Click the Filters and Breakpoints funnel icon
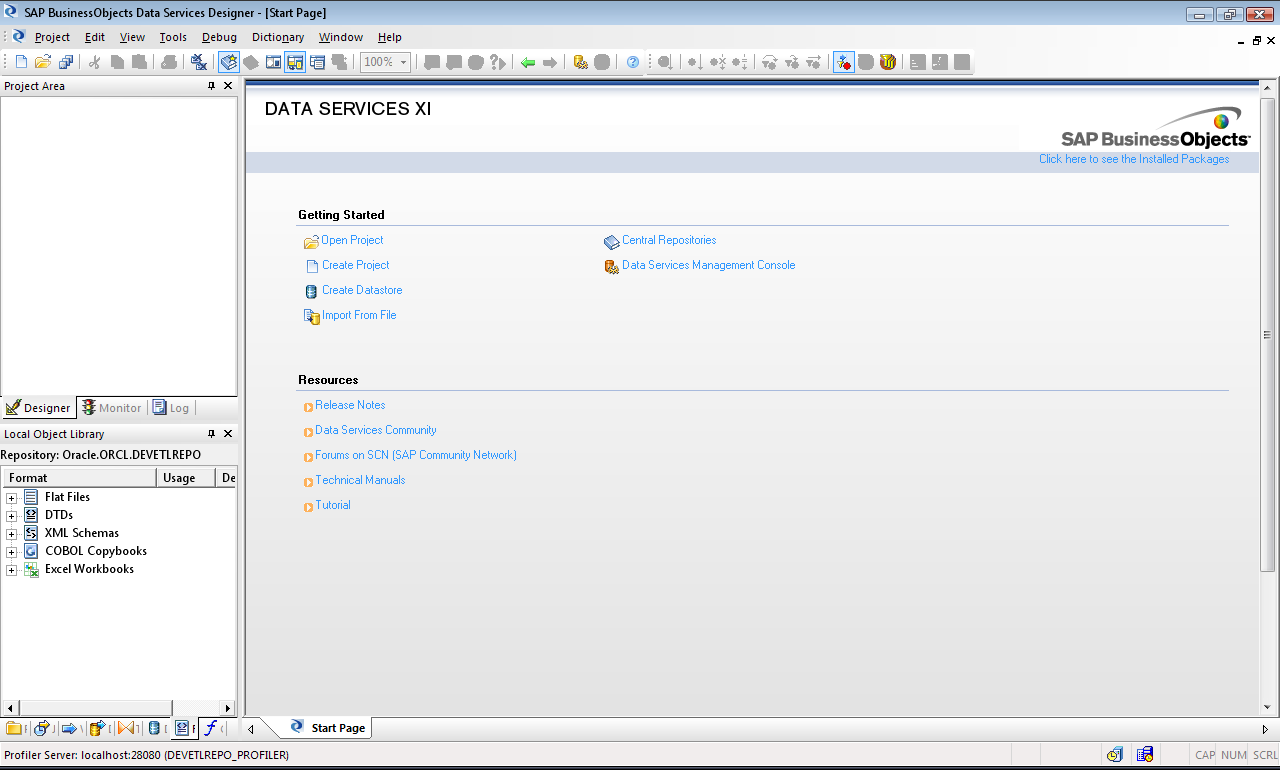This screenshot has width=1280, height=770. pos(888,62)
